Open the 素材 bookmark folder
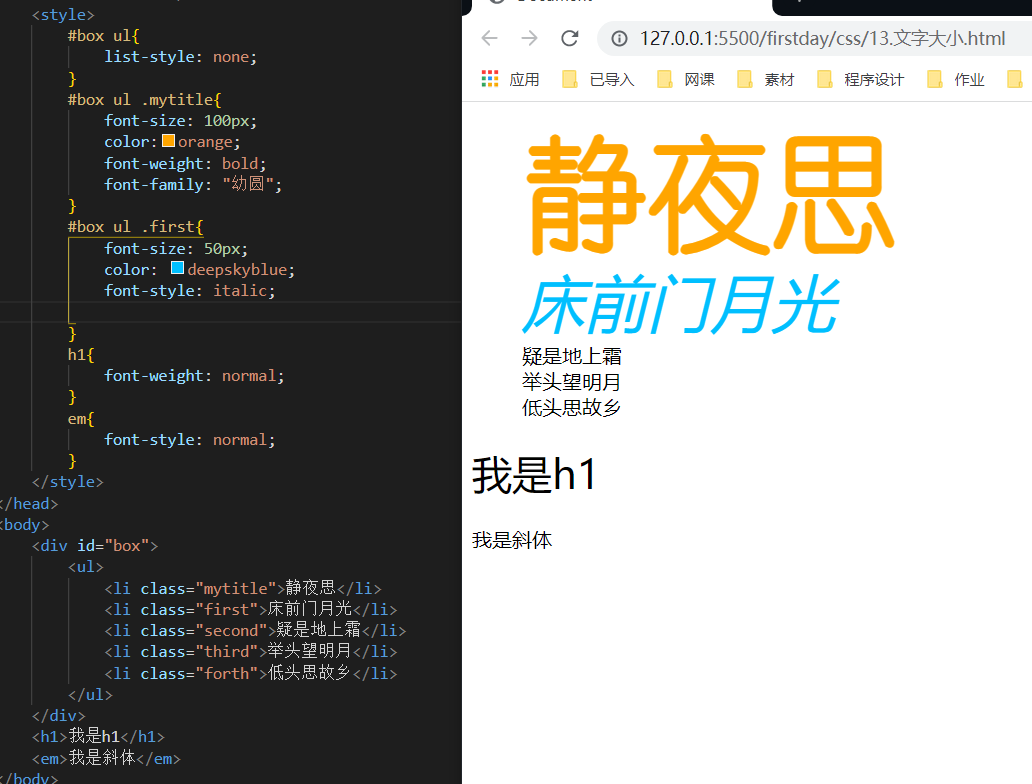Screen dimensions: 1032x784 (x=765, y=80)
